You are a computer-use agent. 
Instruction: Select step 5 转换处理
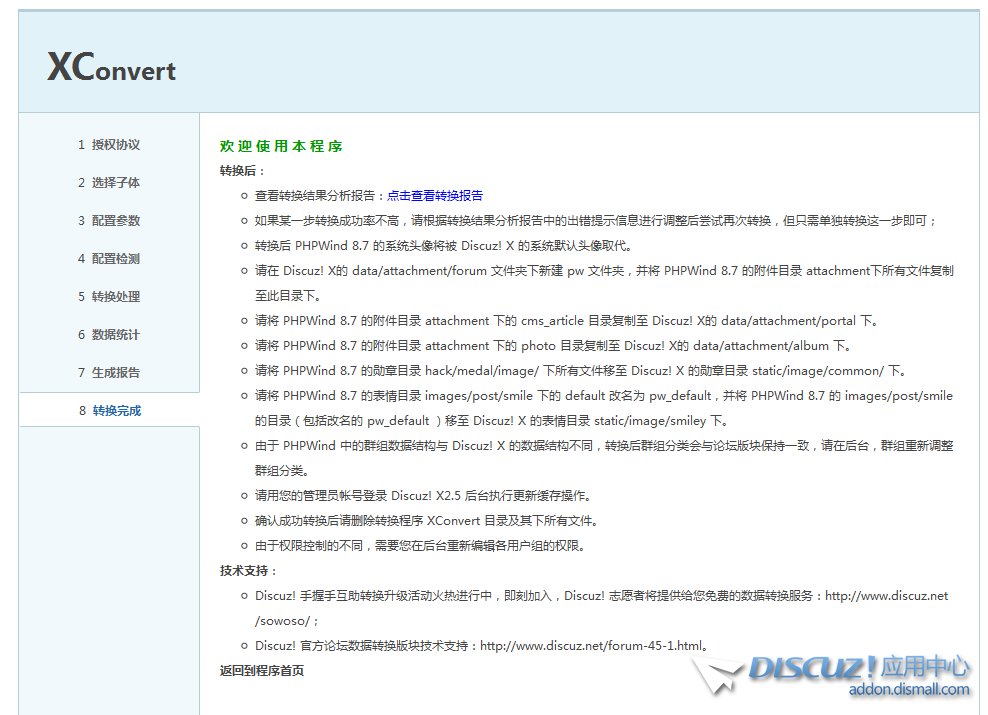point(109,297)
